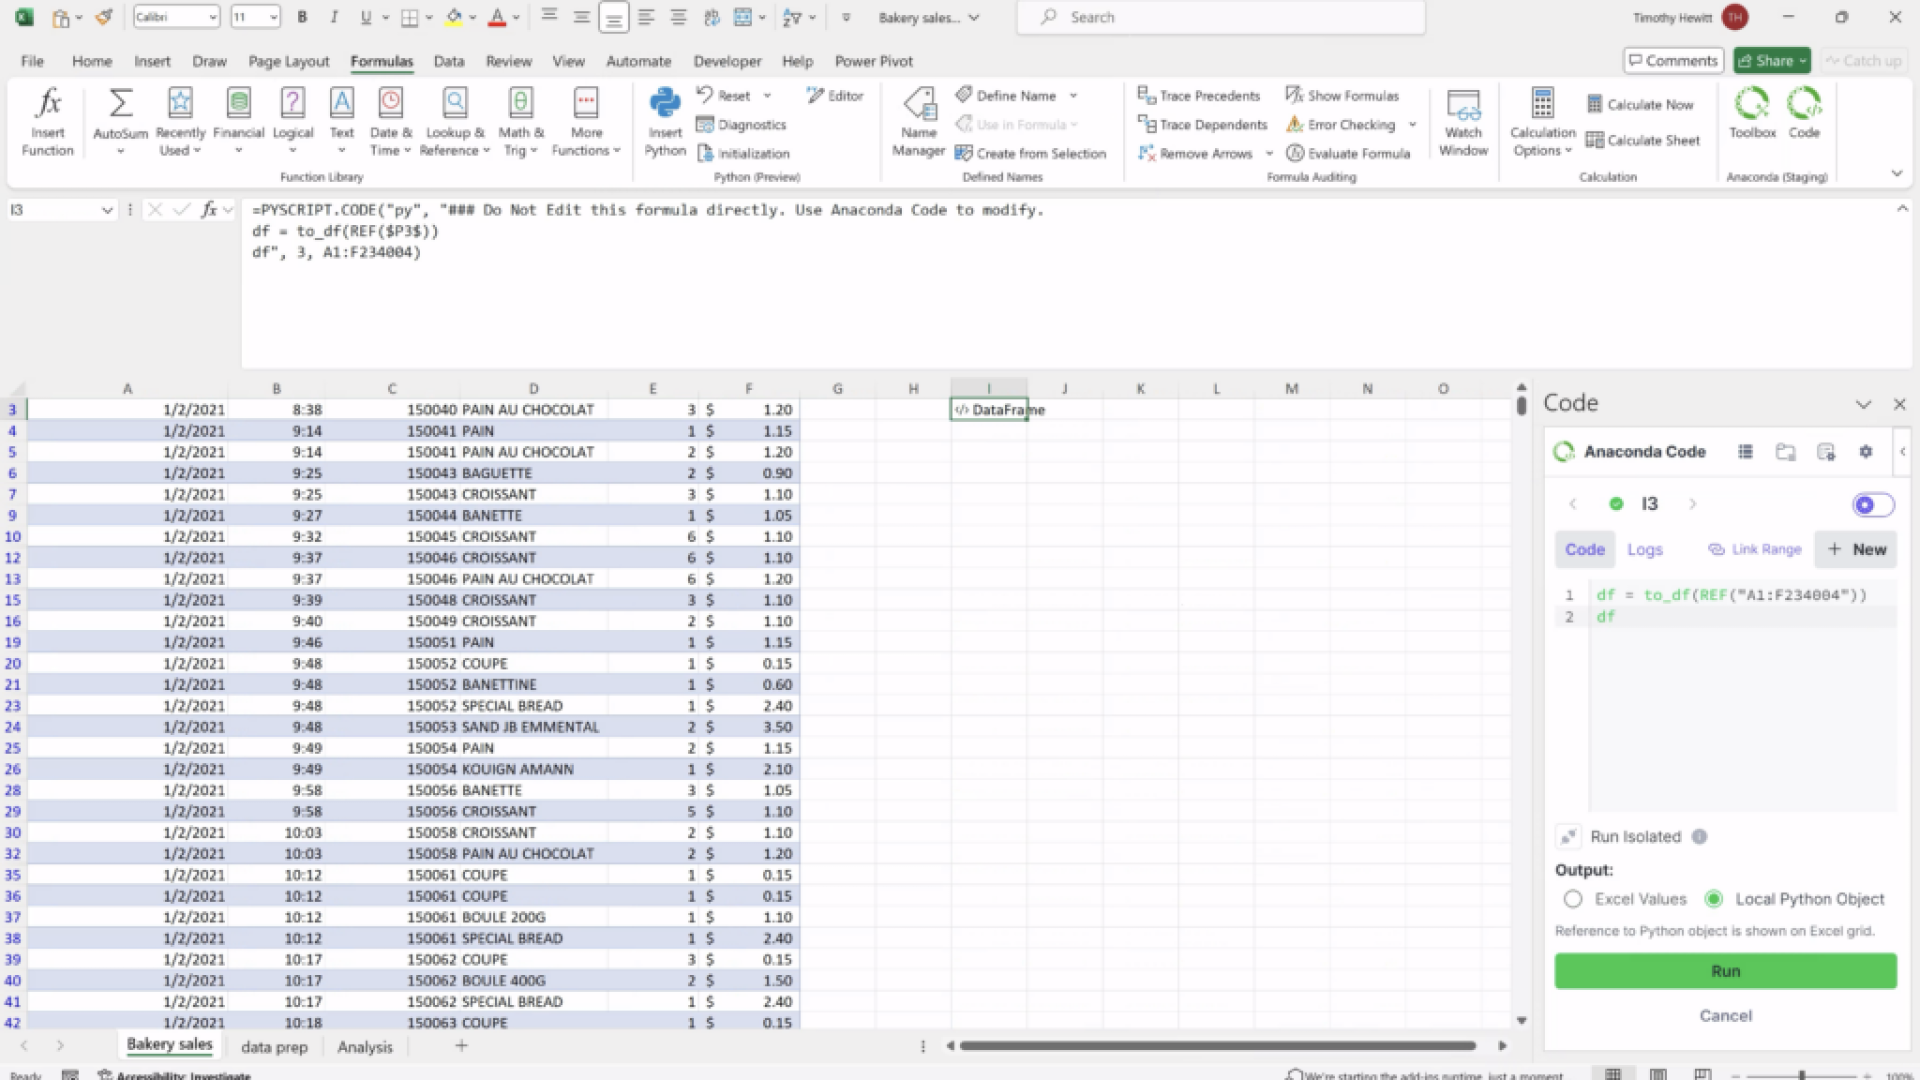1920x1080 pixels.
Task: Open Python Editor
Action: click(835, 96)
